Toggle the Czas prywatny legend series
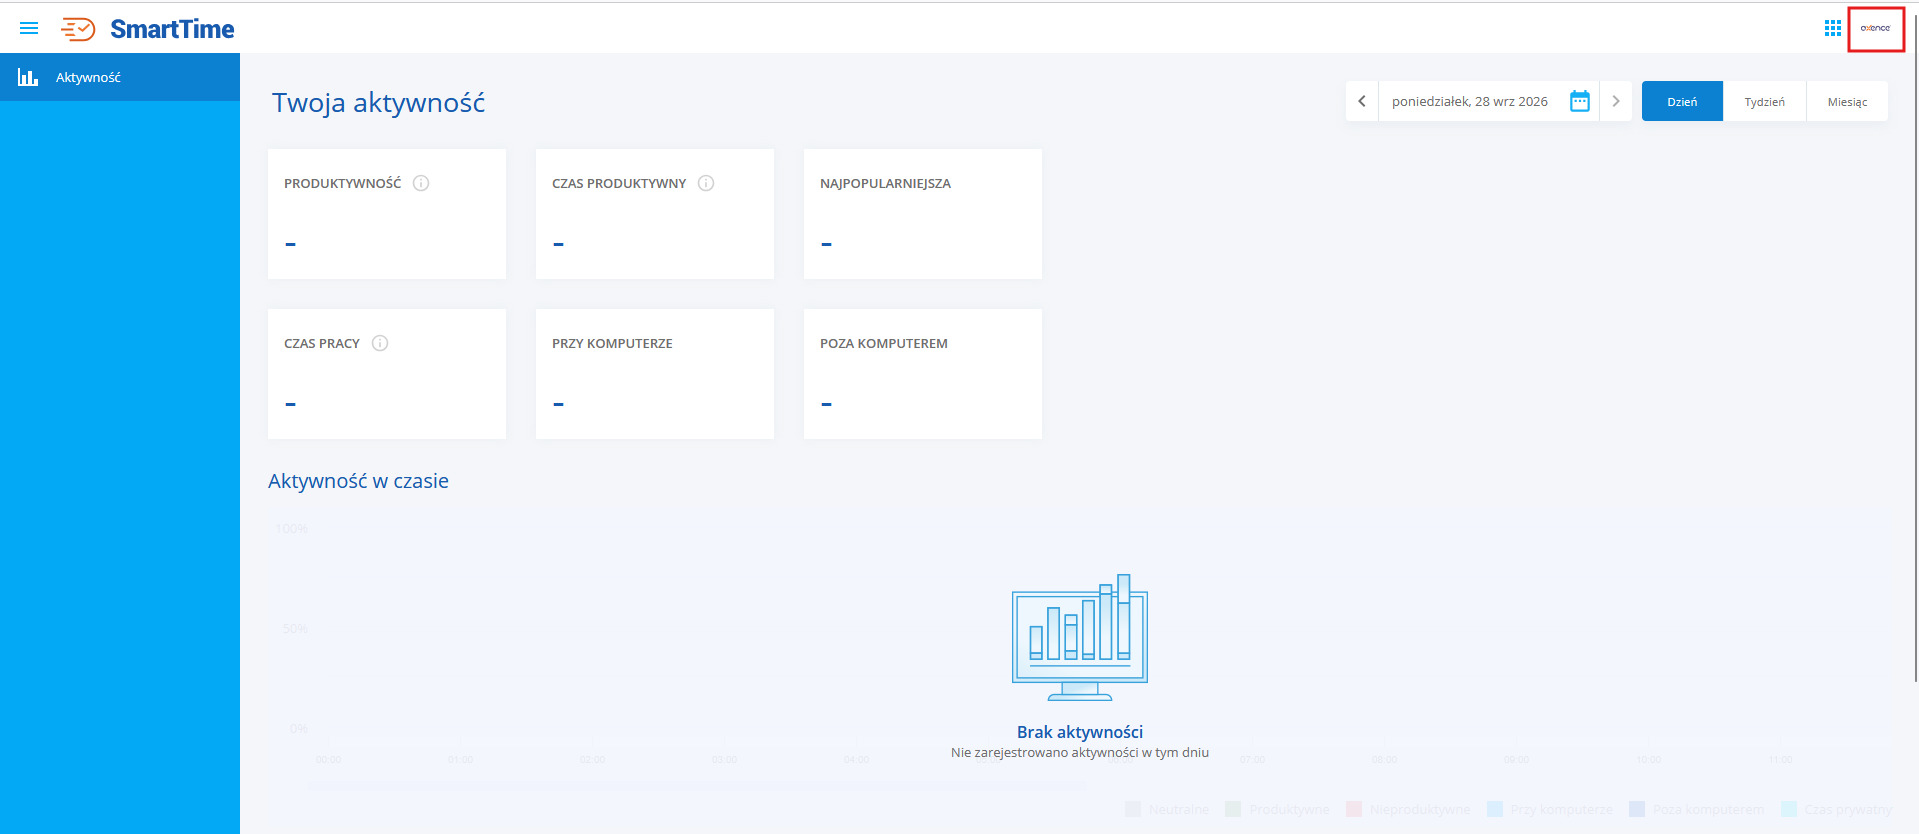1919x834 pixels. (1837, 809)
